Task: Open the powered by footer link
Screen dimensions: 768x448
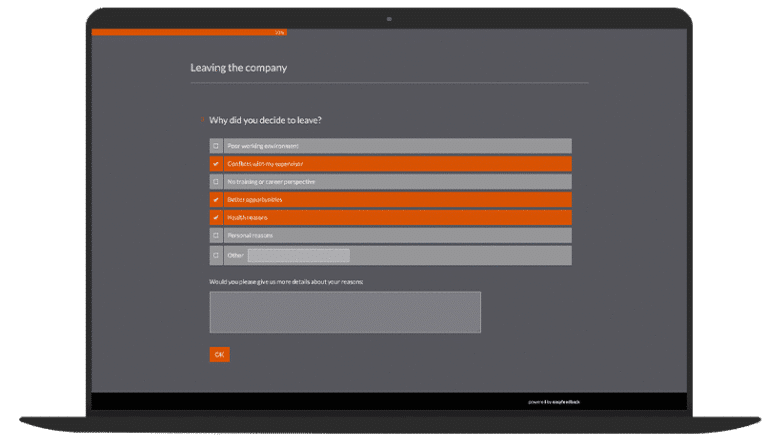Action: [x=553, y=402]
